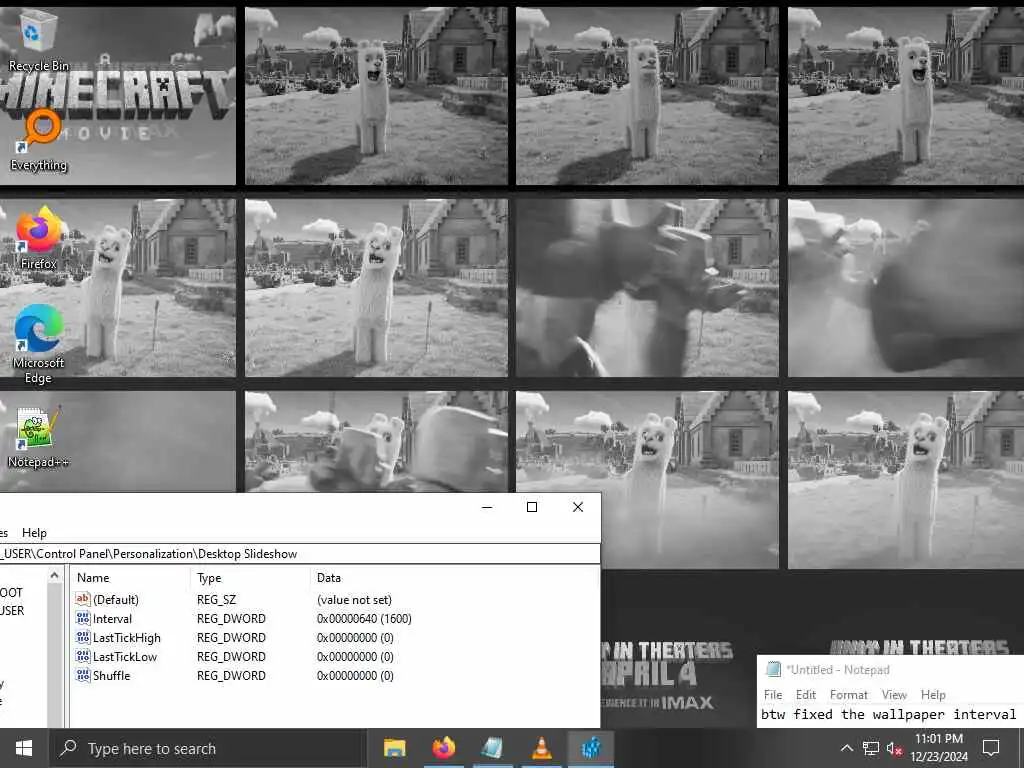Screen dimensions: 1024x768
Task: Open File Explorer from the taskbar
Action: (x=394, y=748)
